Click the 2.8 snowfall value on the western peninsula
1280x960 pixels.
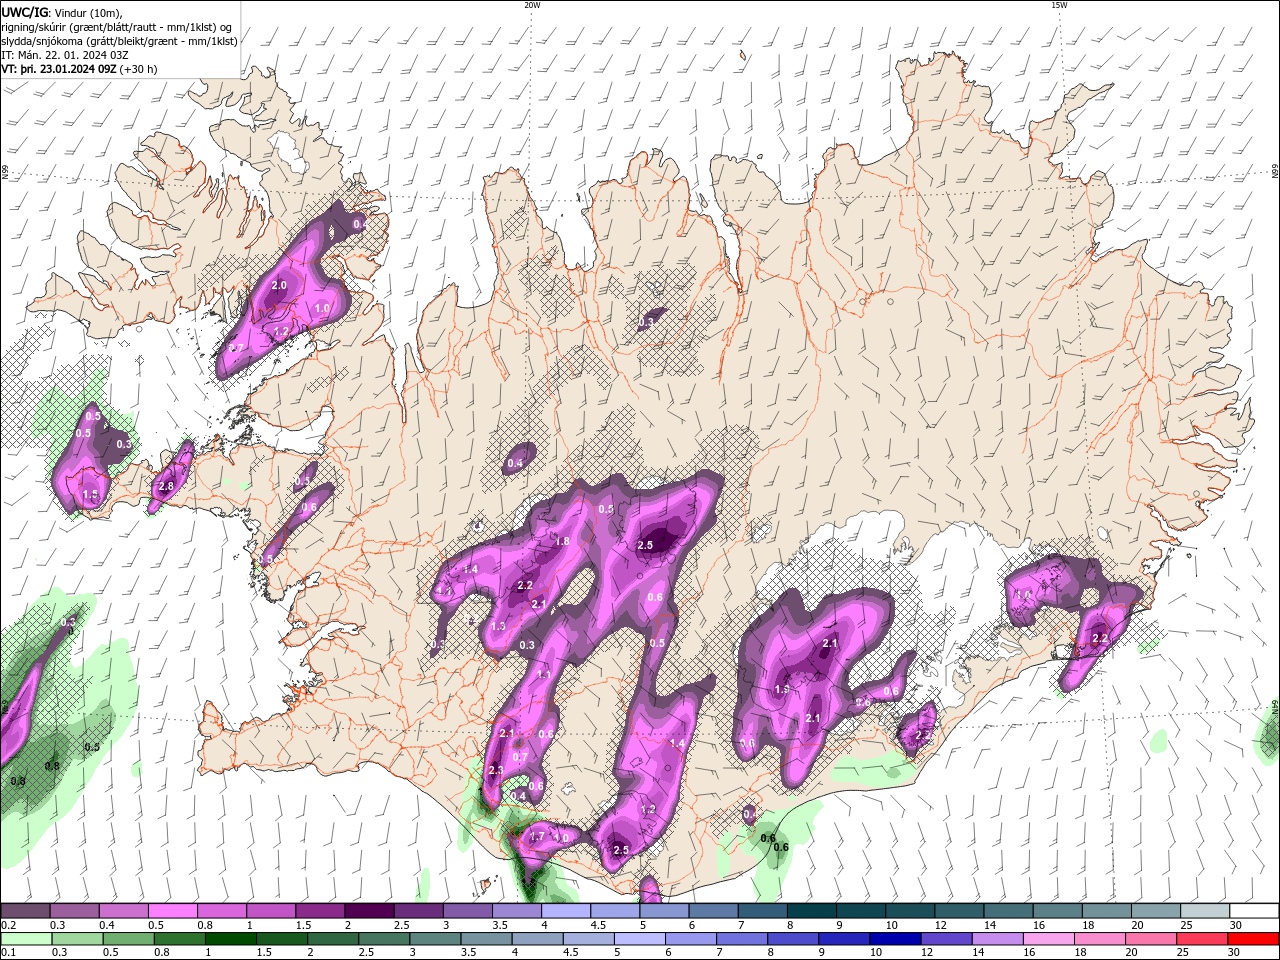166,486
